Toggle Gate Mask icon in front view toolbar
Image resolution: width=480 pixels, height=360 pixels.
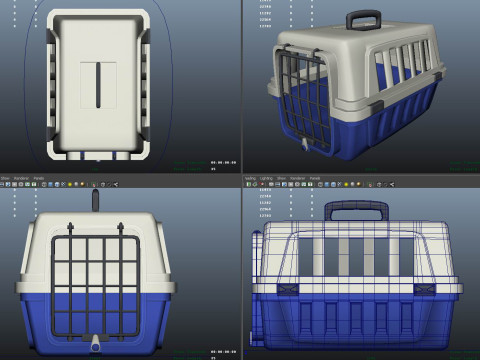coord(14,184)
